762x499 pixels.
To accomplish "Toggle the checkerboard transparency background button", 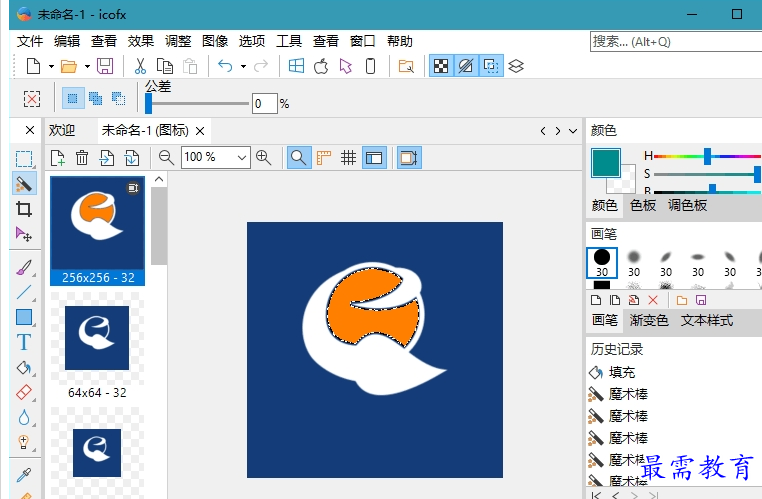I will [x=440, y=66].
